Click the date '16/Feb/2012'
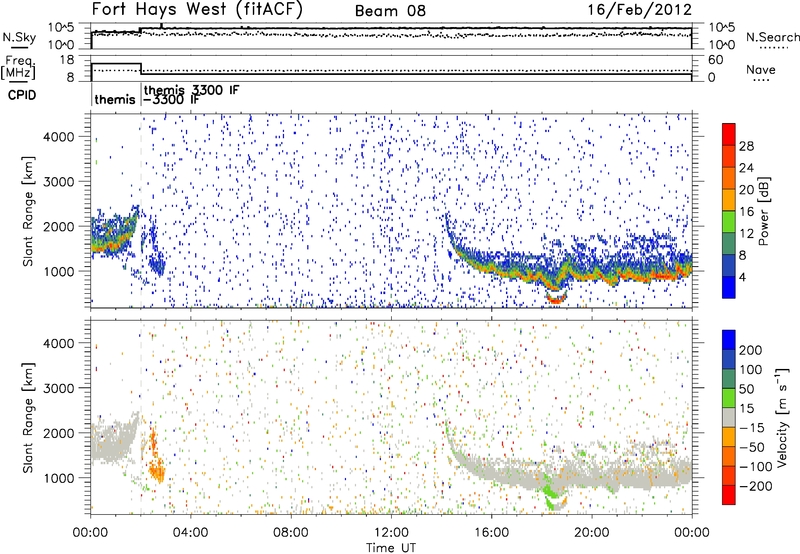The image size is (800, 554). pos(639,10)
